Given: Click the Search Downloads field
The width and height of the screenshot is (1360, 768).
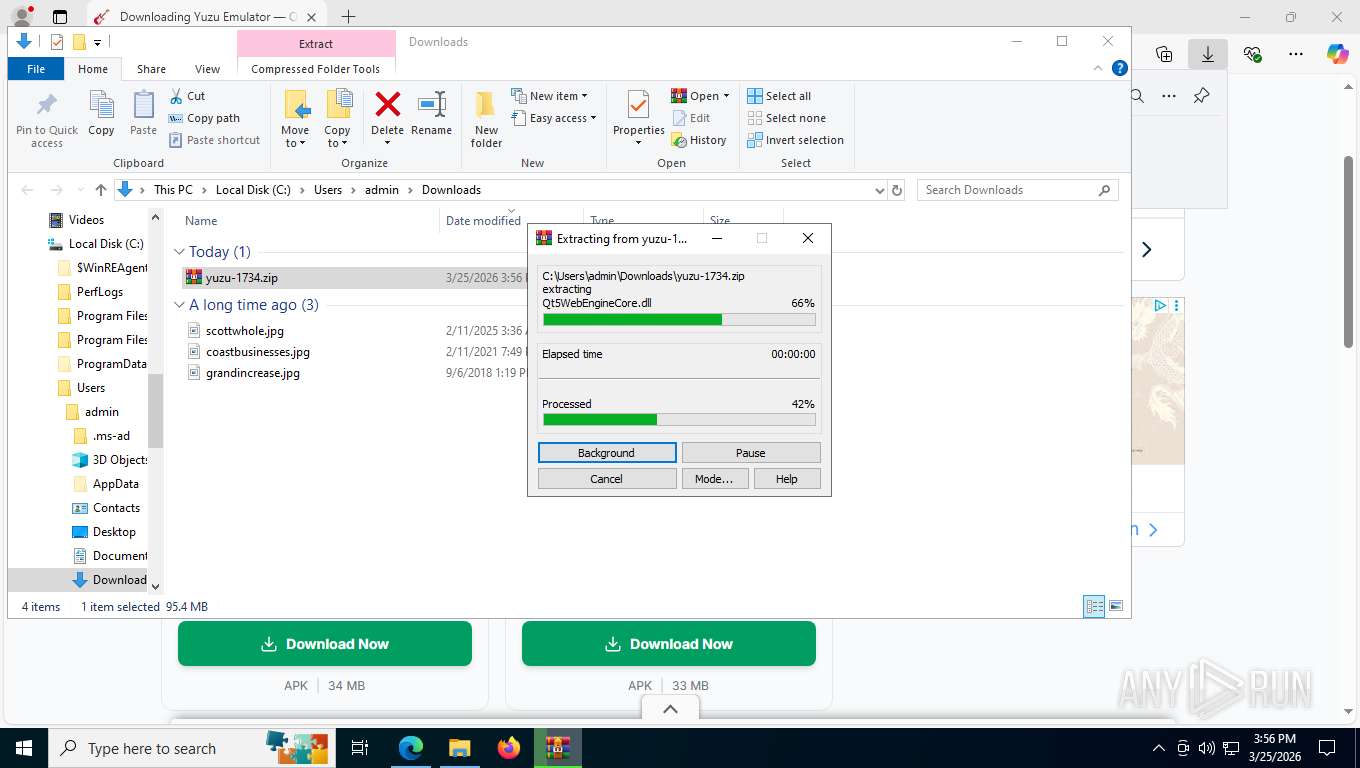Looking at the screenshot, I should (x=1017, y=190).
